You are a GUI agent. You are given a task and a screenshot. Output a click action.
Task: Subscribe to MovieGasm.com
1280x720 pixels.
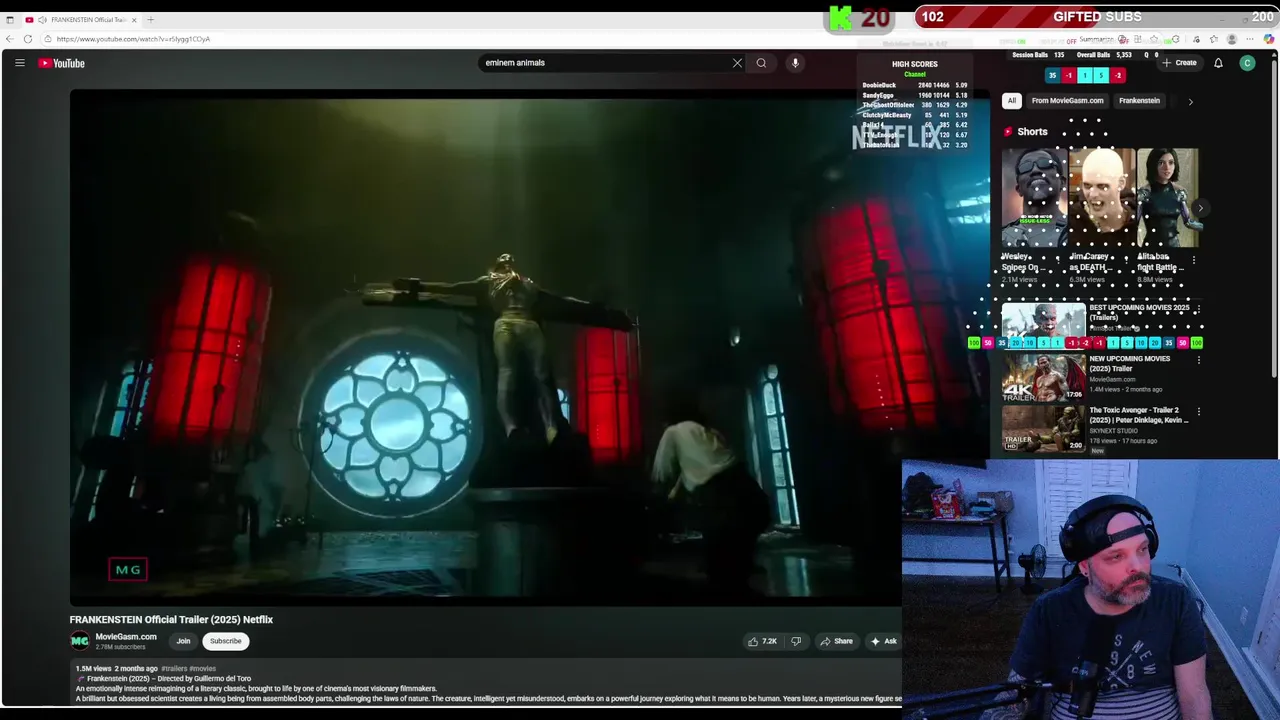(x=225, y=641)
